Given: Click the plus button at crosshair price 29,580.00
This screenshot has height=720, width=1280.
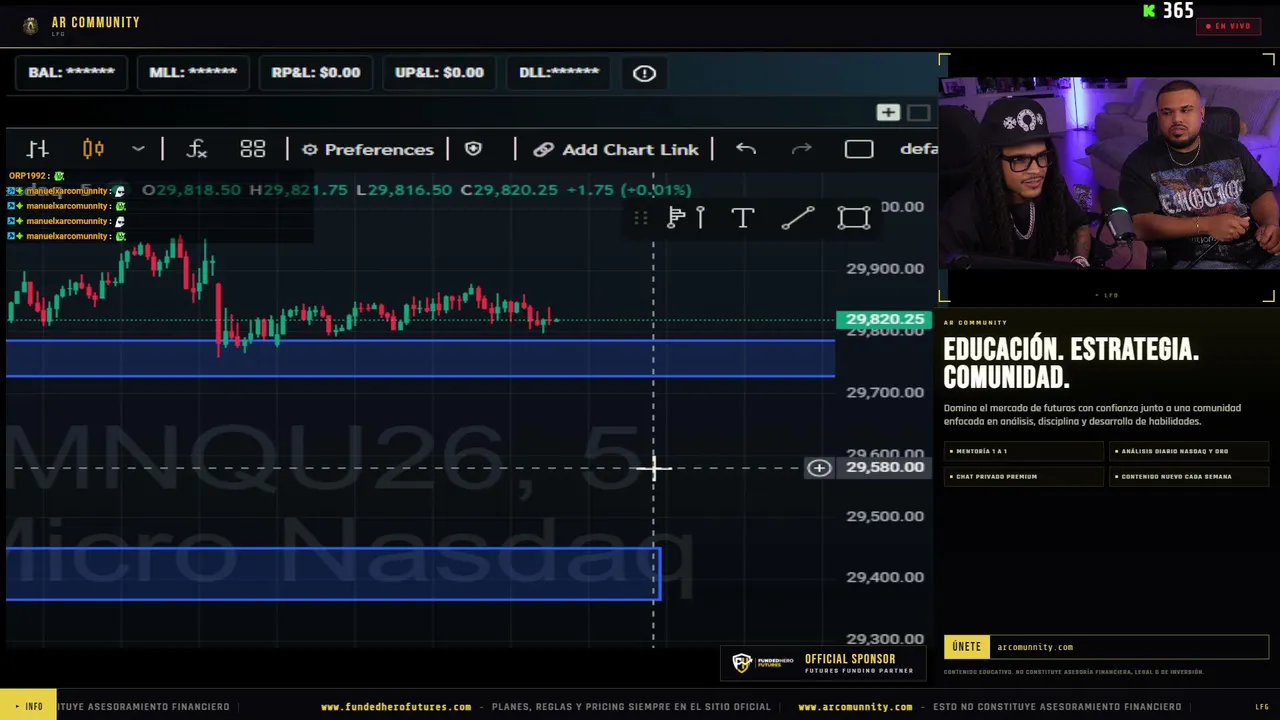Looking at the screenshot, I should point(819,467).
